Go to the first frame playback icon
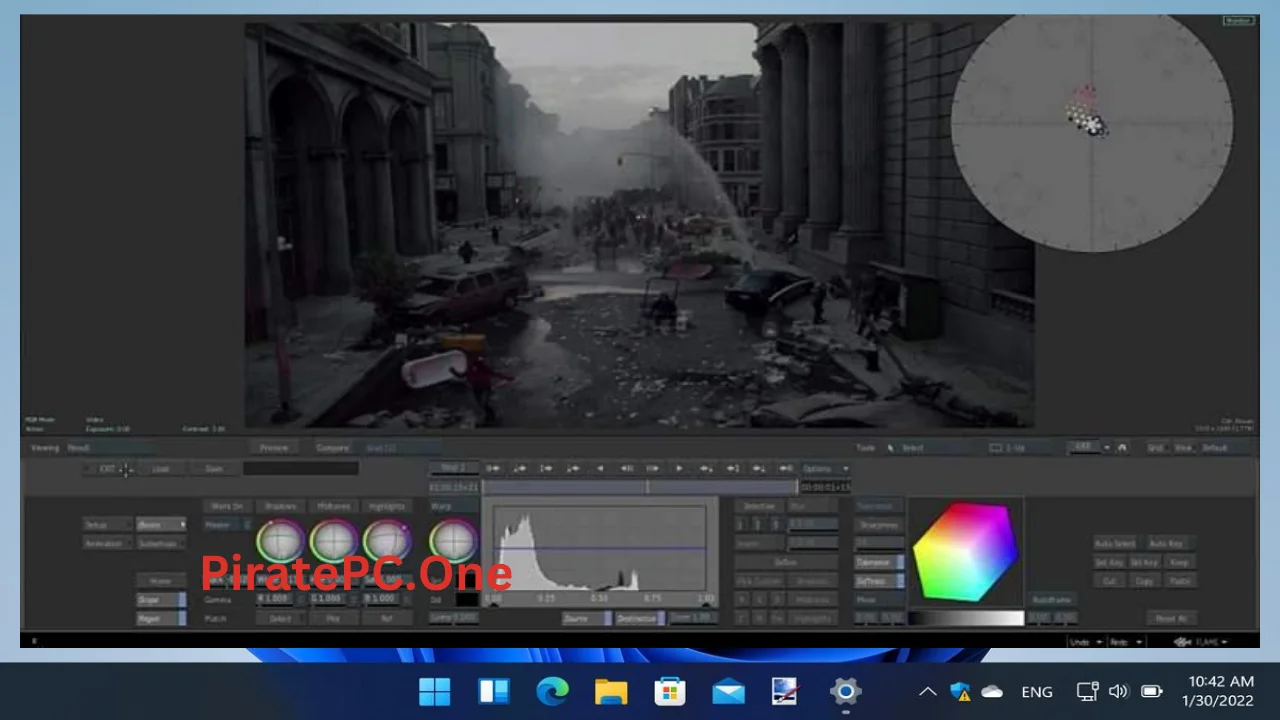Screen dimensions: 1280x720 (x=493, y=468)
